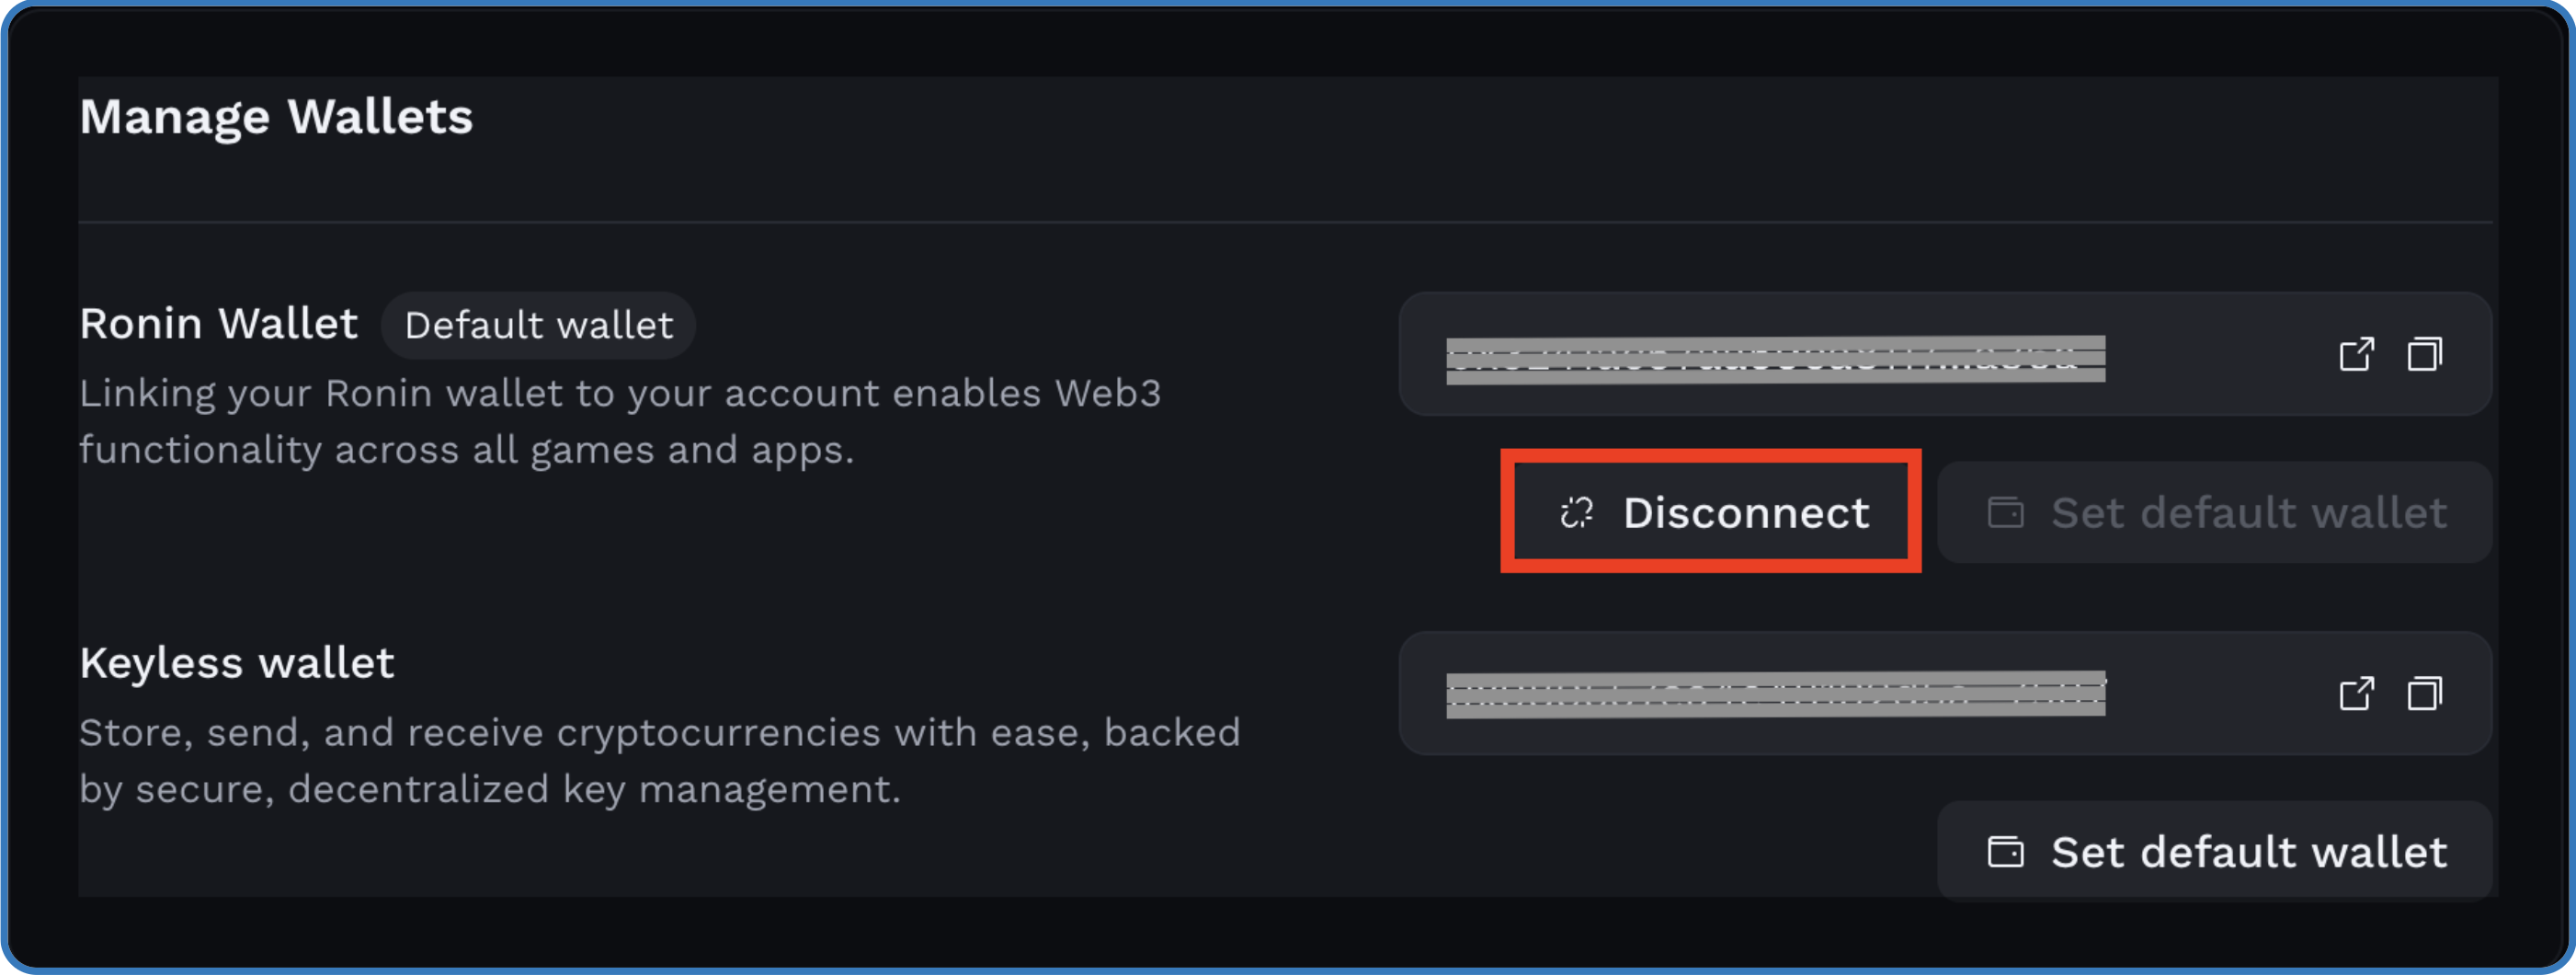
Task: Click wallet icon in Keyless Set default button
Action: point(2005,852)
